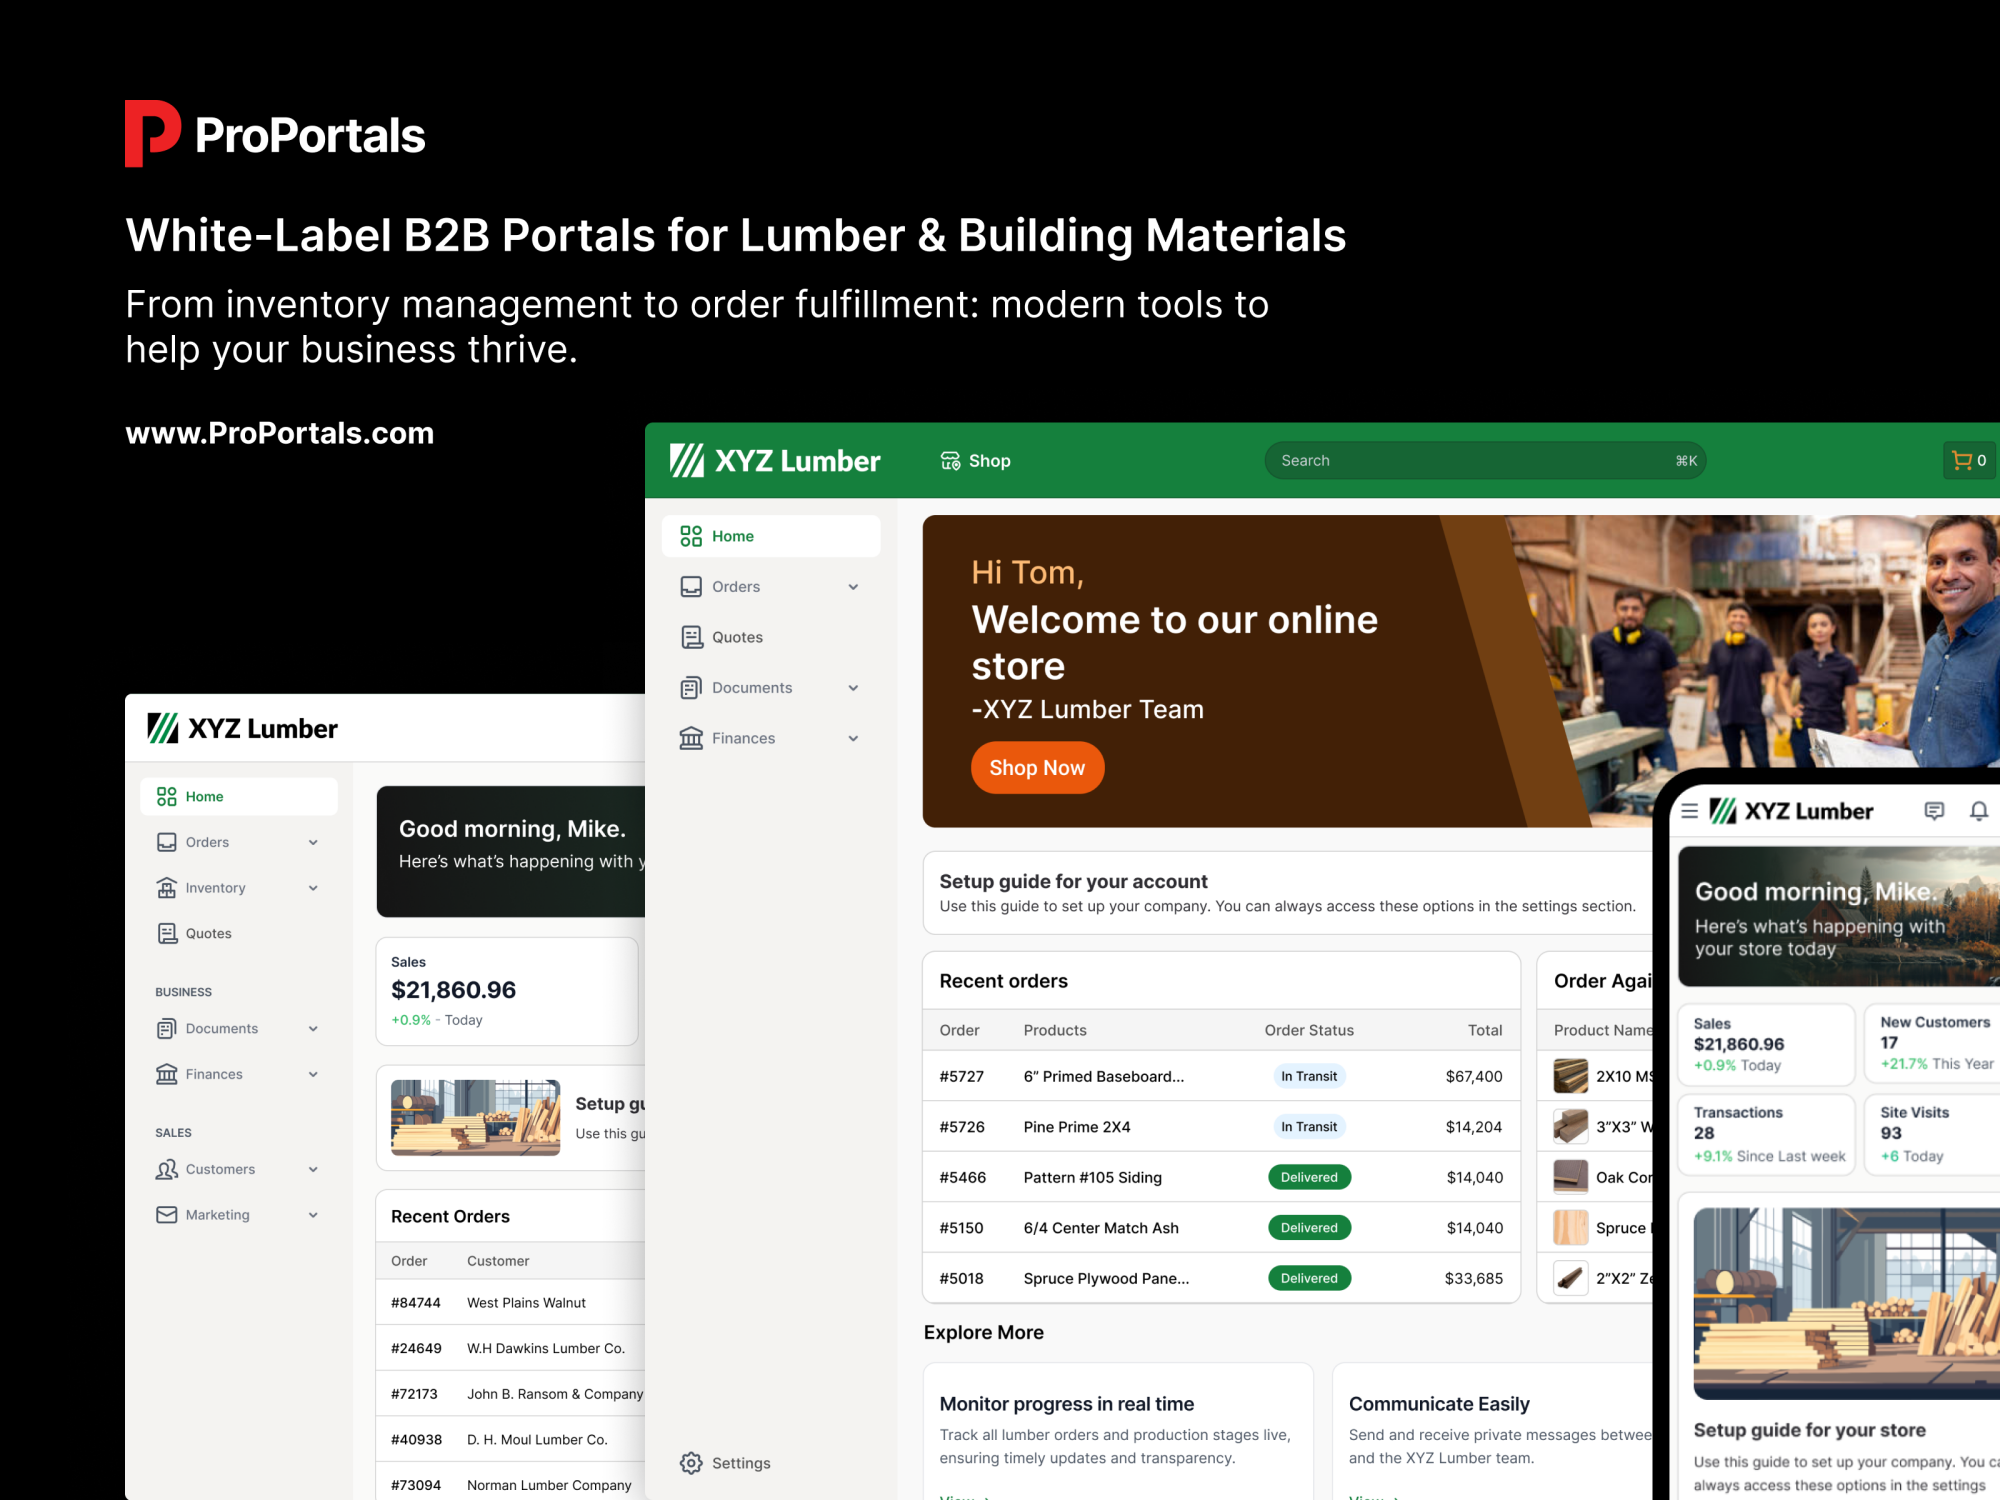Click the 2X10 product thumbnail in Order Again
2000x1500 pixels.
point(1570,1076)
